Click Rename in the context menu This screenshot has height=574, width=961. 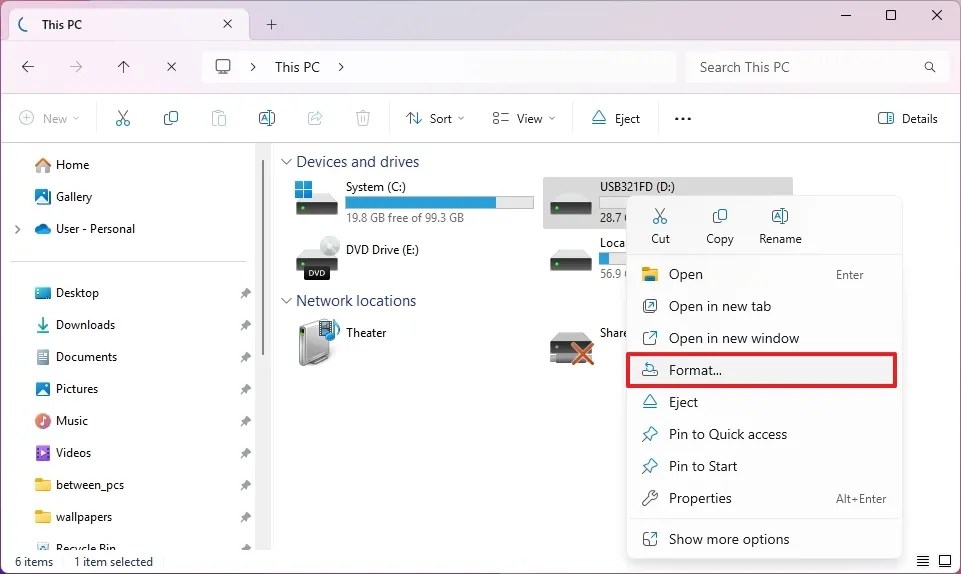[x=780, y=226]
